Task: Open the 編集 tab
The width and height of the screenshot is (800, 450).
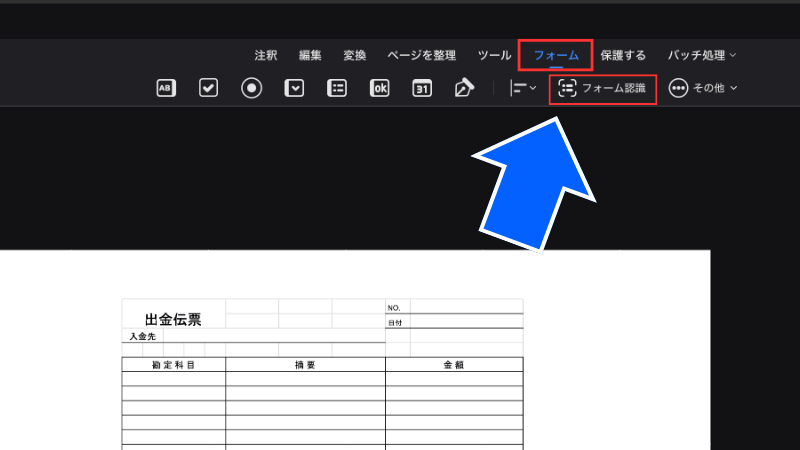Action: pyautogui.click(x=310, y=55)
